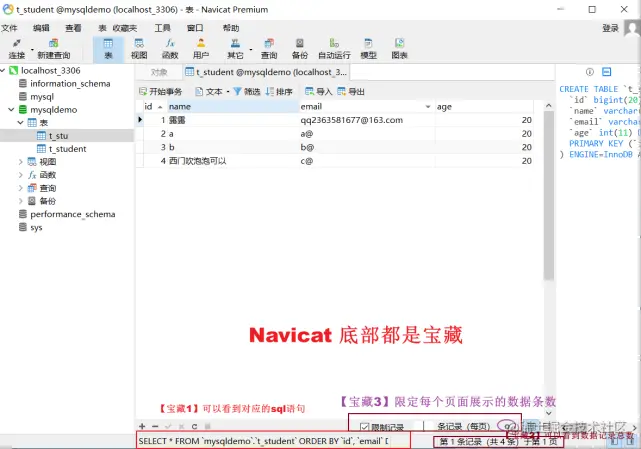Collapse the 表 tables tree node
This screenshot has width=641, height=449.
click(x=20, y=123)
